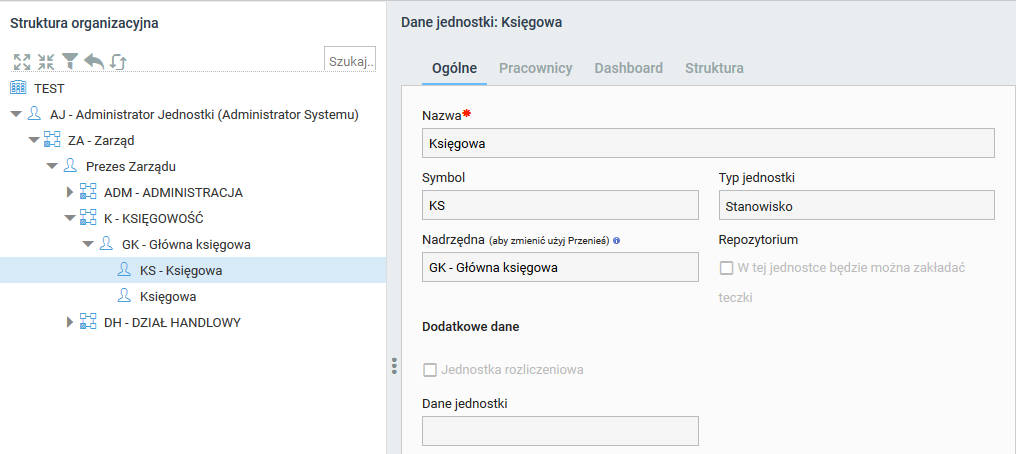Image resolution: width=1016 pixels, height=454 pixels.
Task: Toggle the Jednostka rozliczeniowa checkbox
Action: click(x=430, y=370)
